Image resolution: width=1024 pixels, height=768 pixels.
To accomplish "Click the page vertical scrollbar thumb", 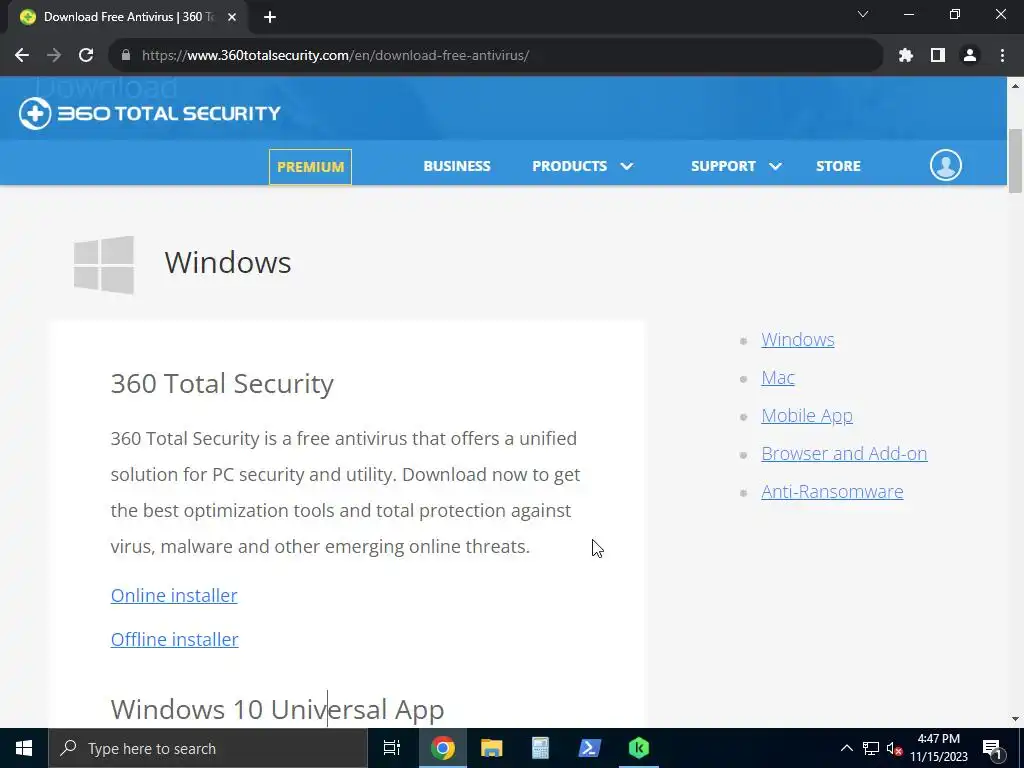I will [x=1015, y=161].
